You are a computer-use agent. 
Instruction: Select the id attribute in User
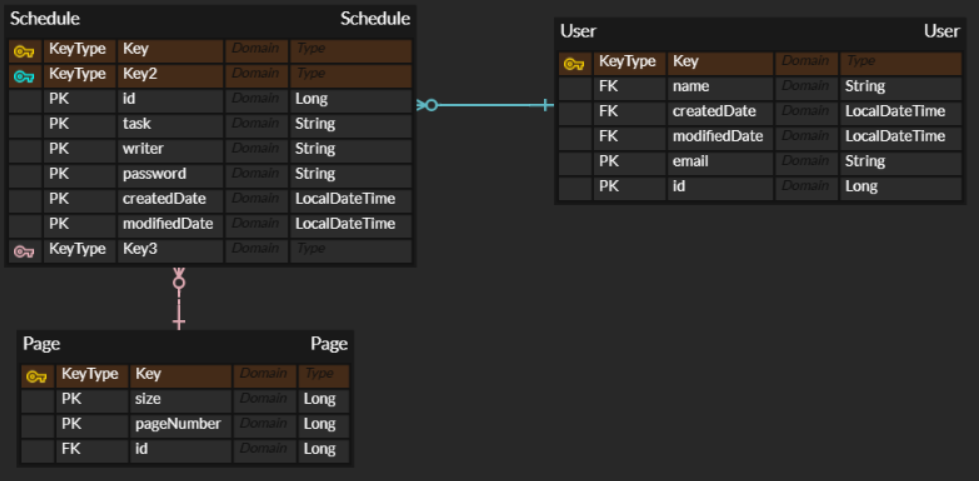click(x=721, y=189)
